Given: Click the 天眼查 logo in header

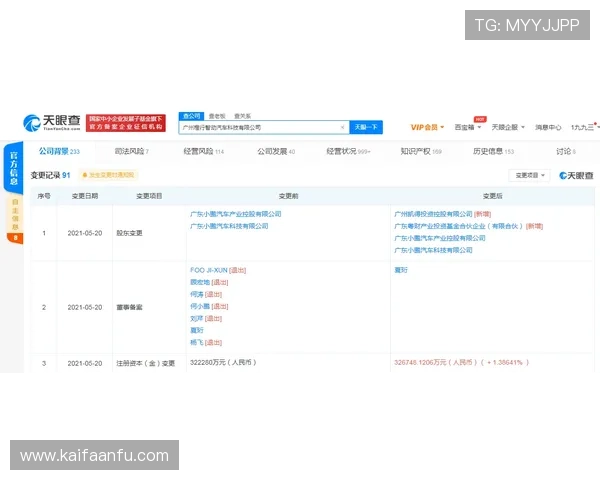Looking at the screenshot, I should 52,122.
